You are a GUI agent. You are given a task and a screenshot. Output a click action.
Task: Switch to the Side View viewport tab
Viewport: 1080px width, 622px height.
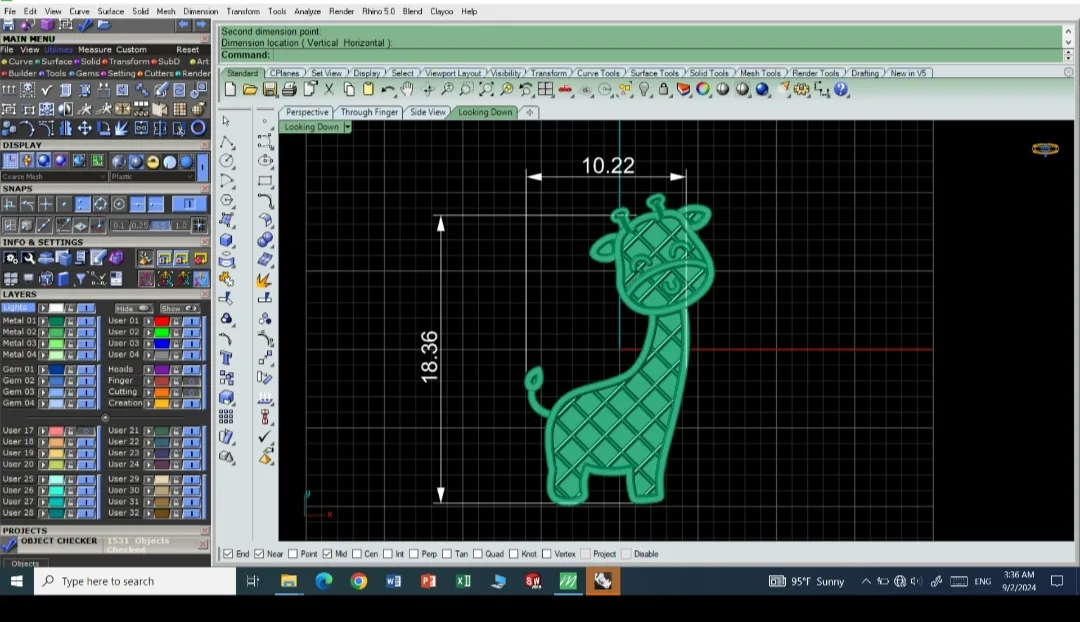pos(428,112)
